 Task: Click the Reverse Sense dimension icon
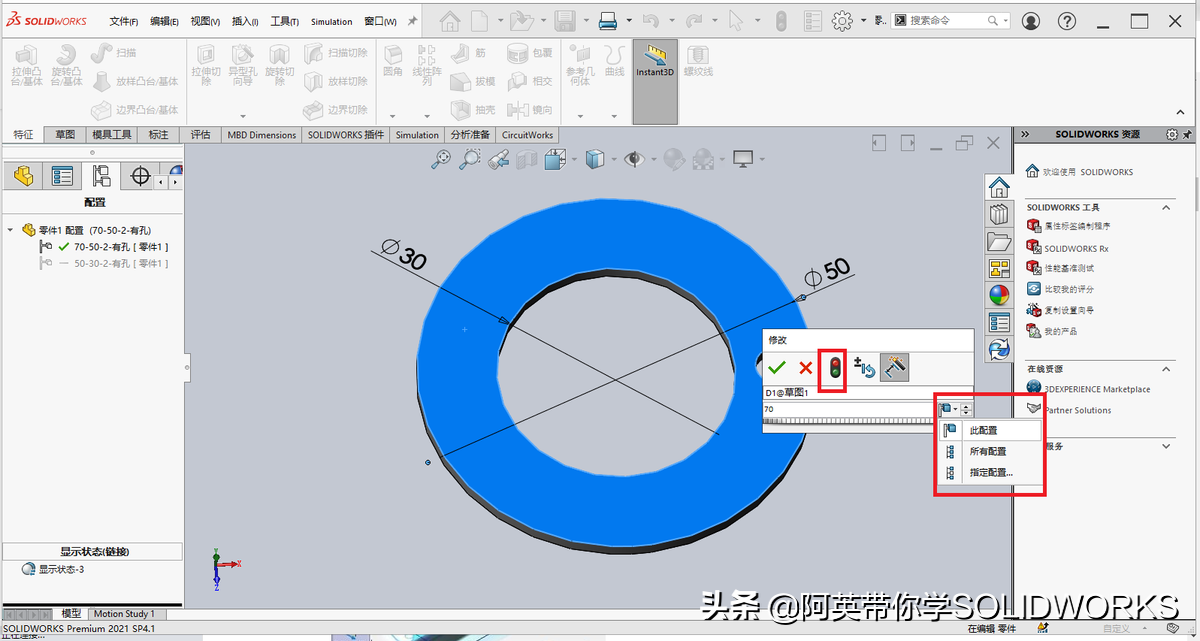click(x=865, y=368)
